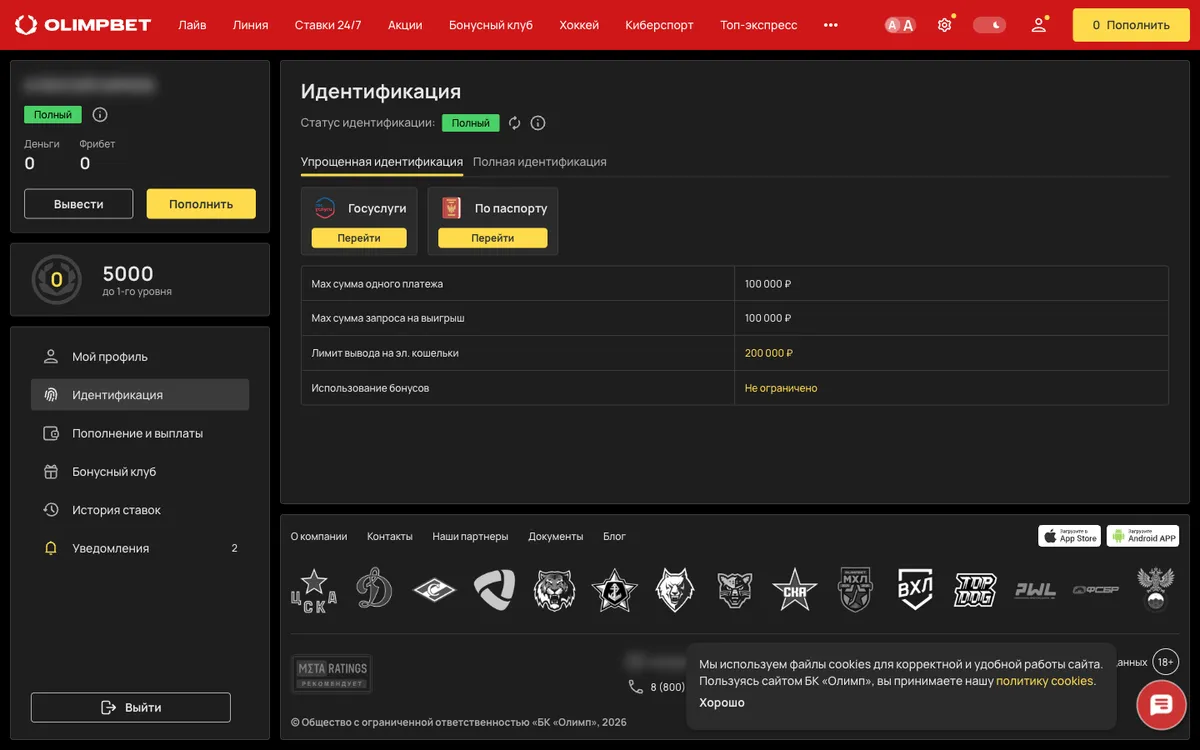Viewport: 1200px width, 750px height.
Task: Click the Динамо partner logo
Action: click(374, 590)
